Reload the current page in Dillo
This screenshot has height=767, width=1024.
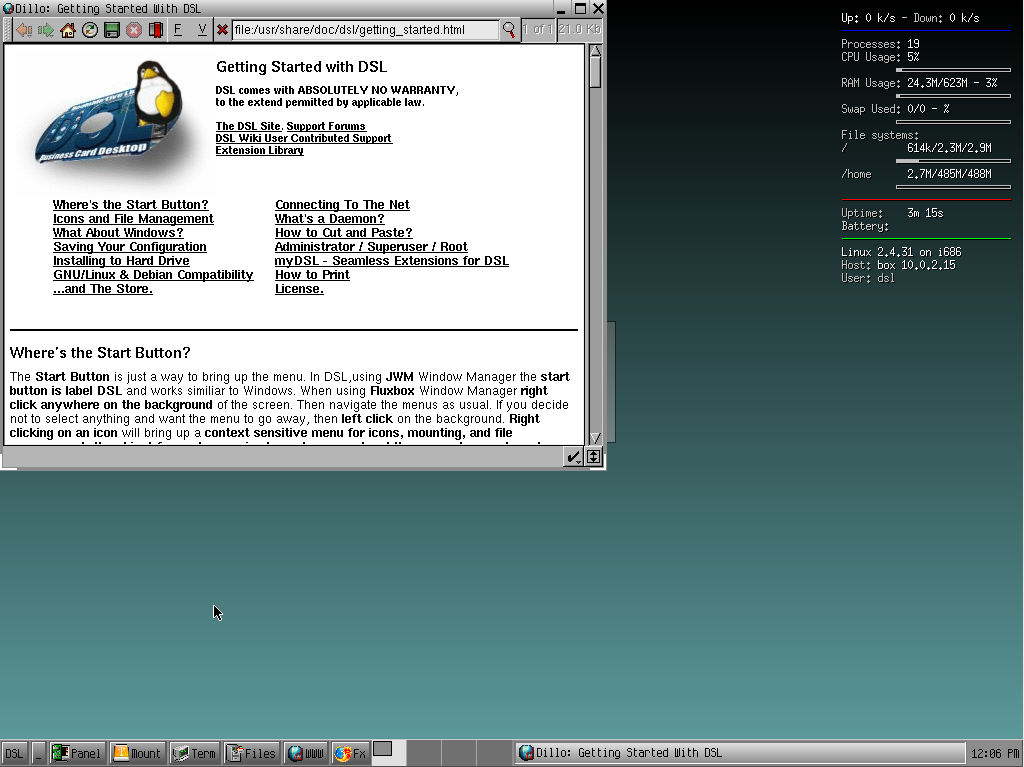point(89,30)
